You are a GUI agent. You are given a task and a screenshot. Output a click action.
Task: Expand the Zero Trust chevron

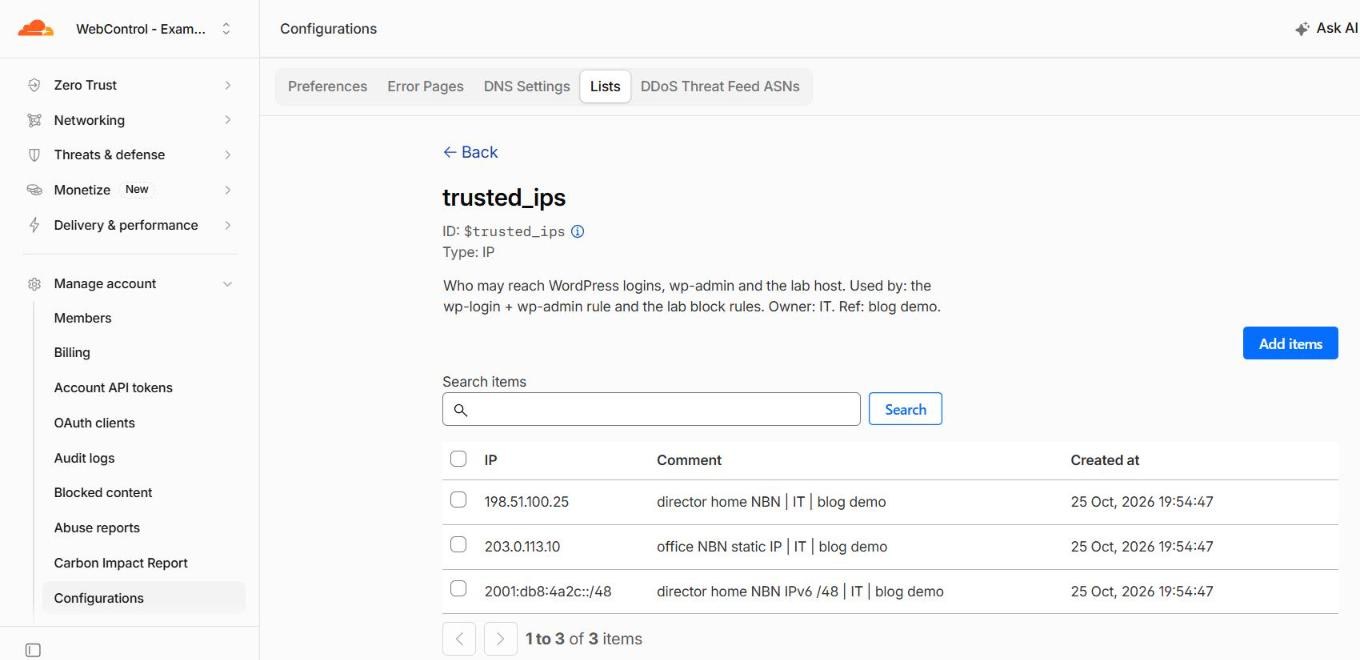pos(227,85)
